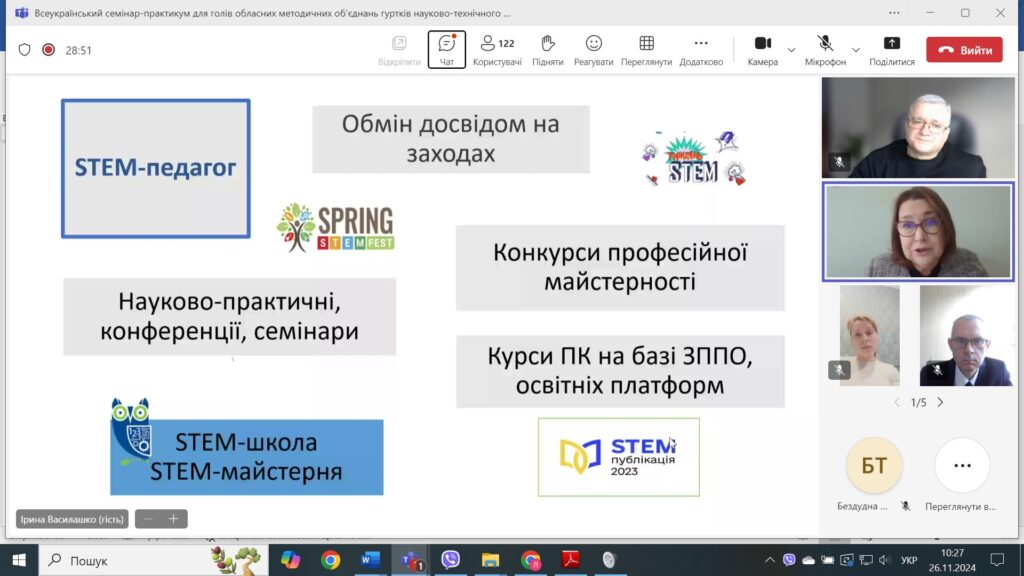Screen dimensions: 1024x576
Task: Click the БТ participant avatar
Action: [874, 466]
